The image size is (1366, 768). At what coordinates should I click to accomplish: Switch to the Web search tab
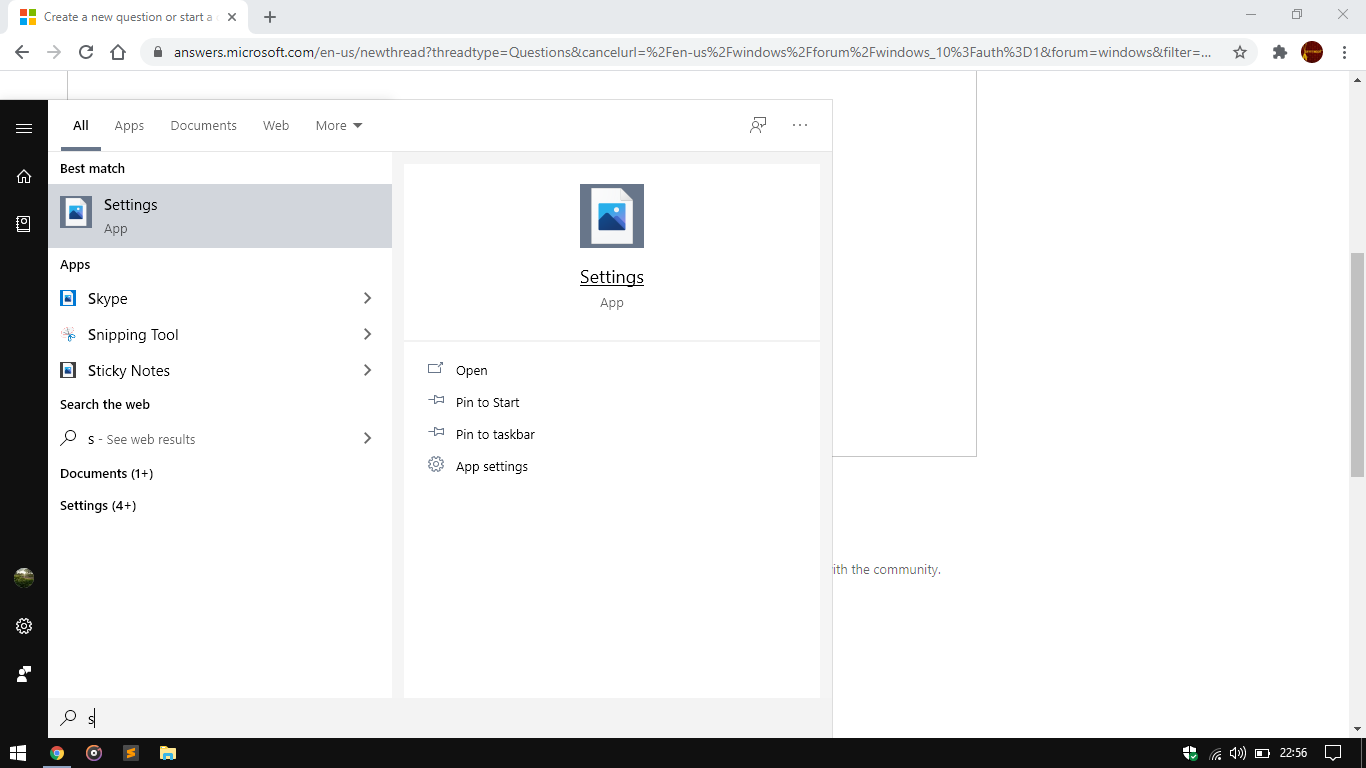point(276,125)
